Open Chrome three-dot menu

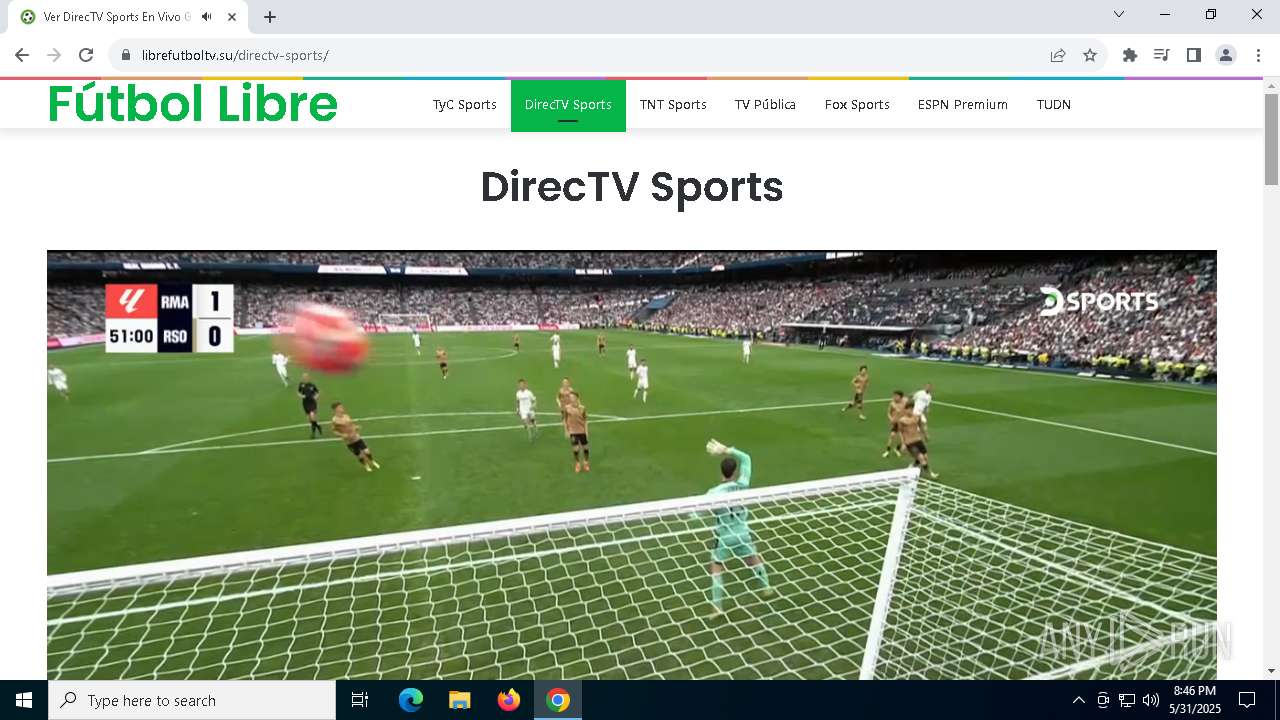(x=1258, y=55)
